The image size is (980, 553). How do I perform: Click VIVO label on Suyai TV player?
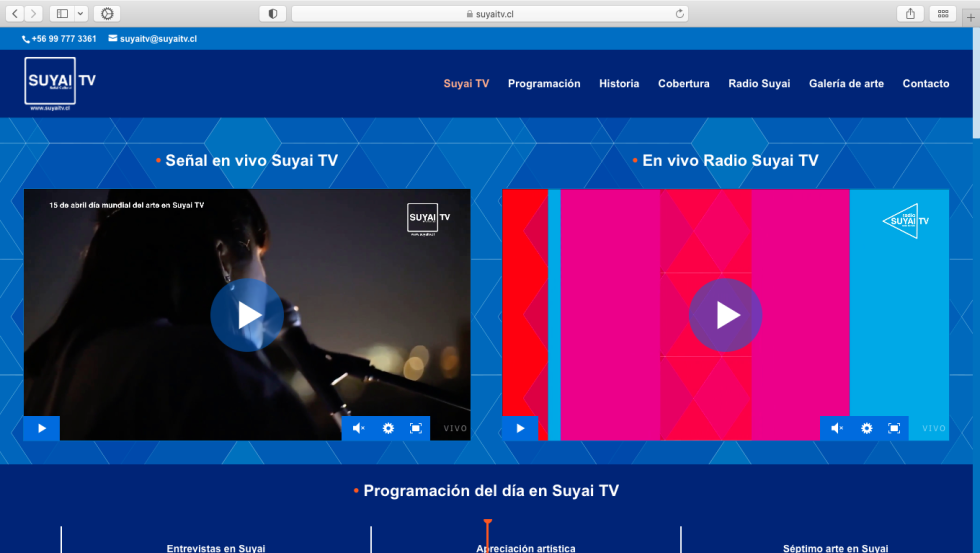point(455,428)
